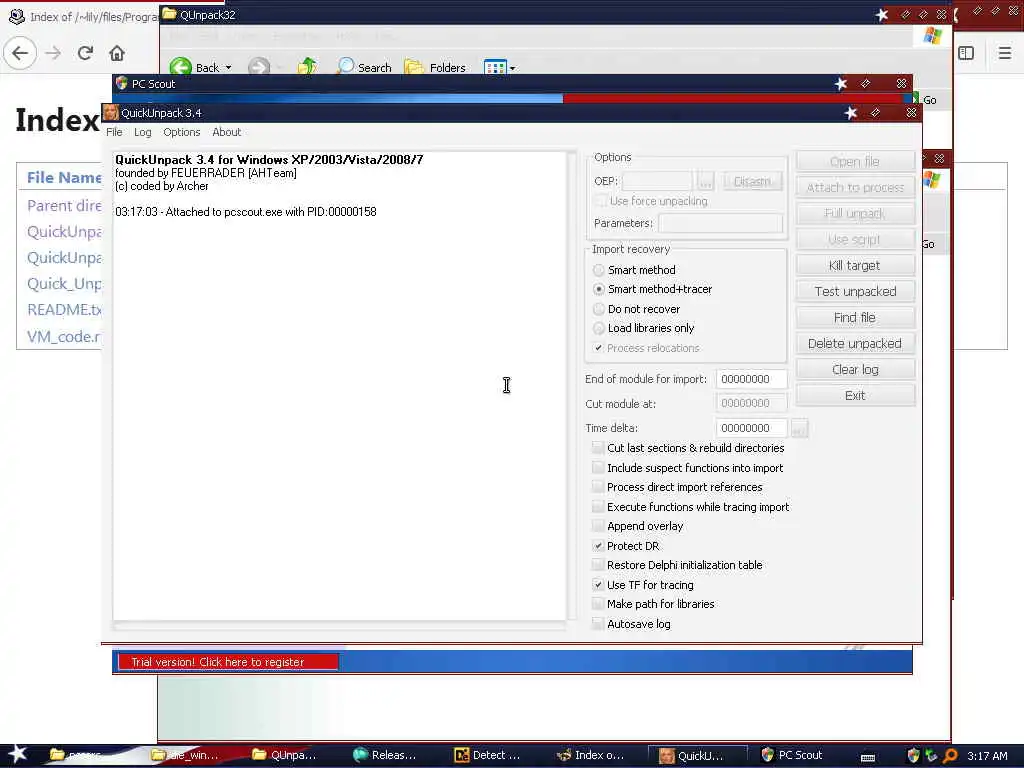The image size is (1024, 768).
Task: Click README.txt link in browser index
Action: 64,310
